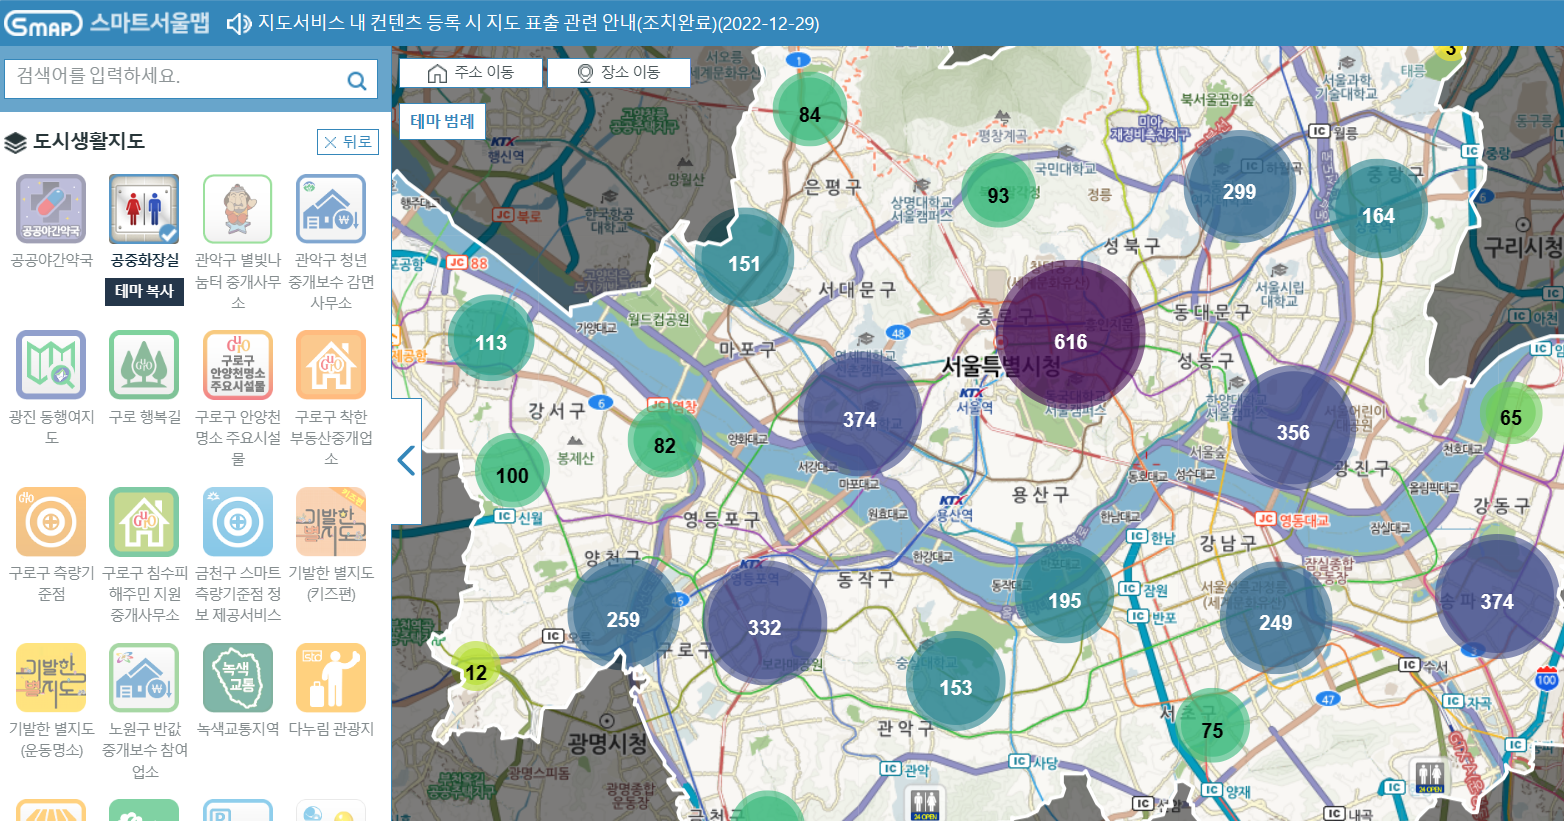Select the 다누림 관광지 theme icon
Screen dimensions: 1564x821
331,678
